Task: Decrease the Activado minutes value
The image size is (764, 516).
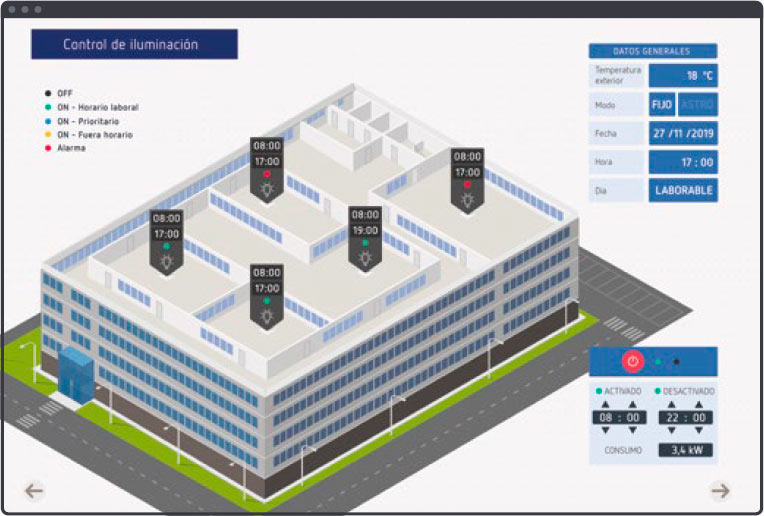Action: pos(631,431)
